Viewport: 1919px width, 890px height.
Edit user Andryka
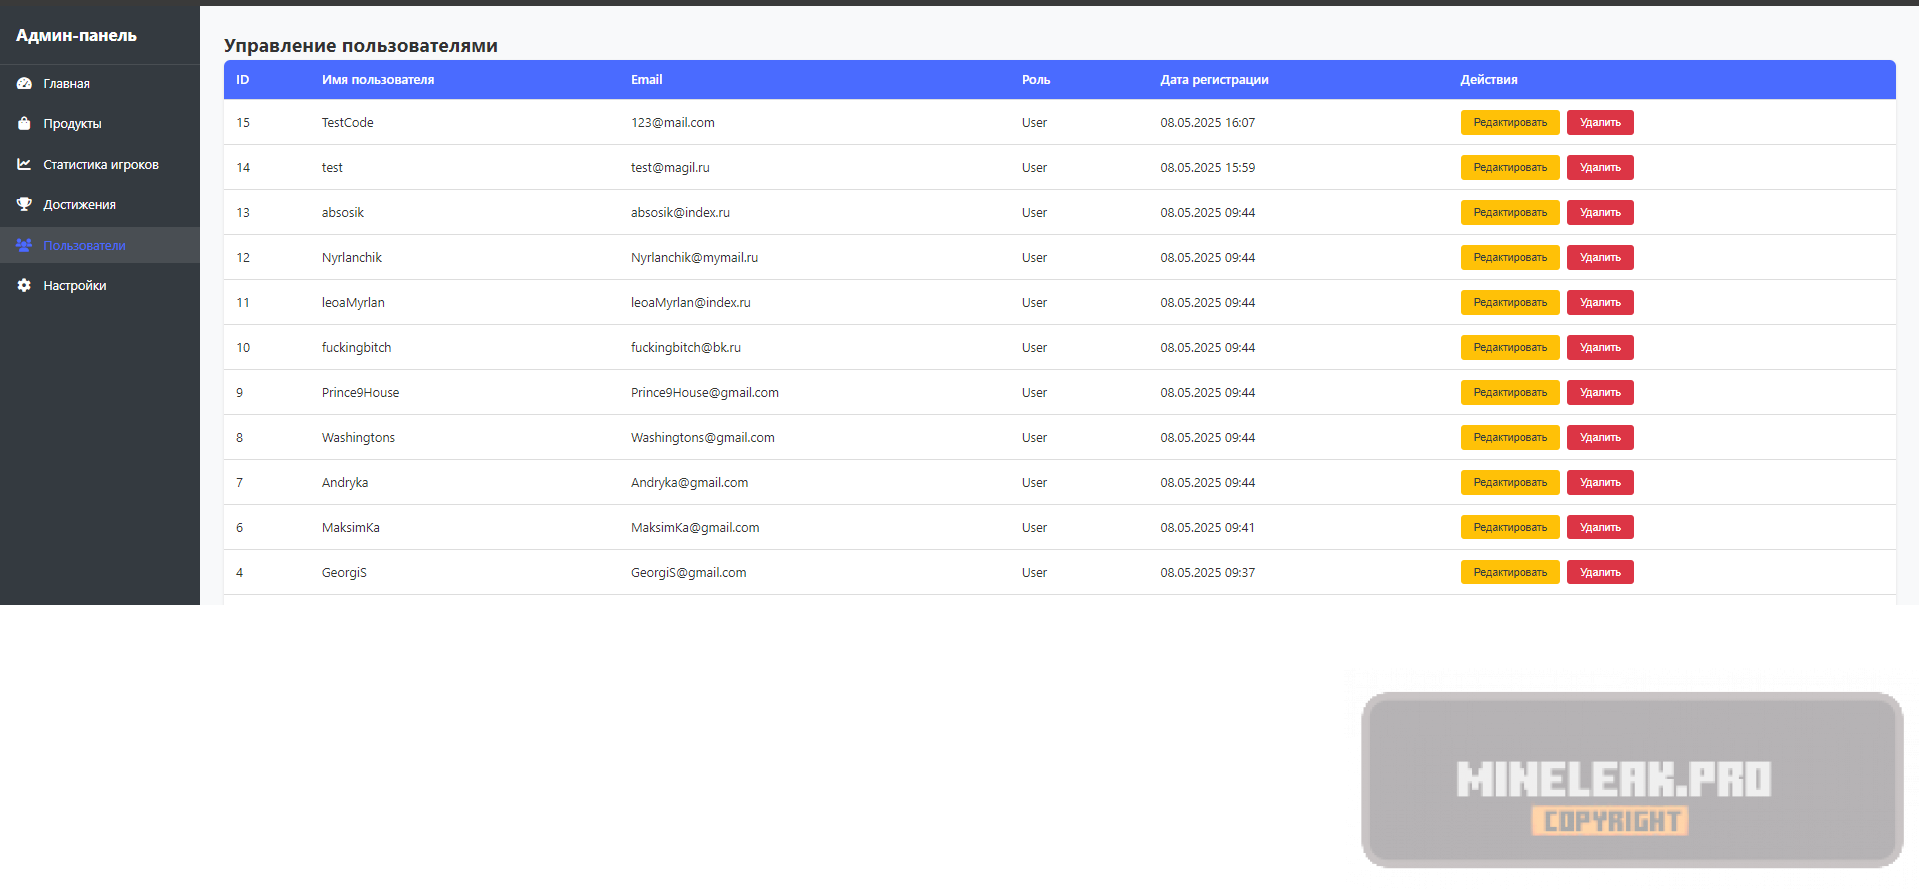click(1510, 482)
